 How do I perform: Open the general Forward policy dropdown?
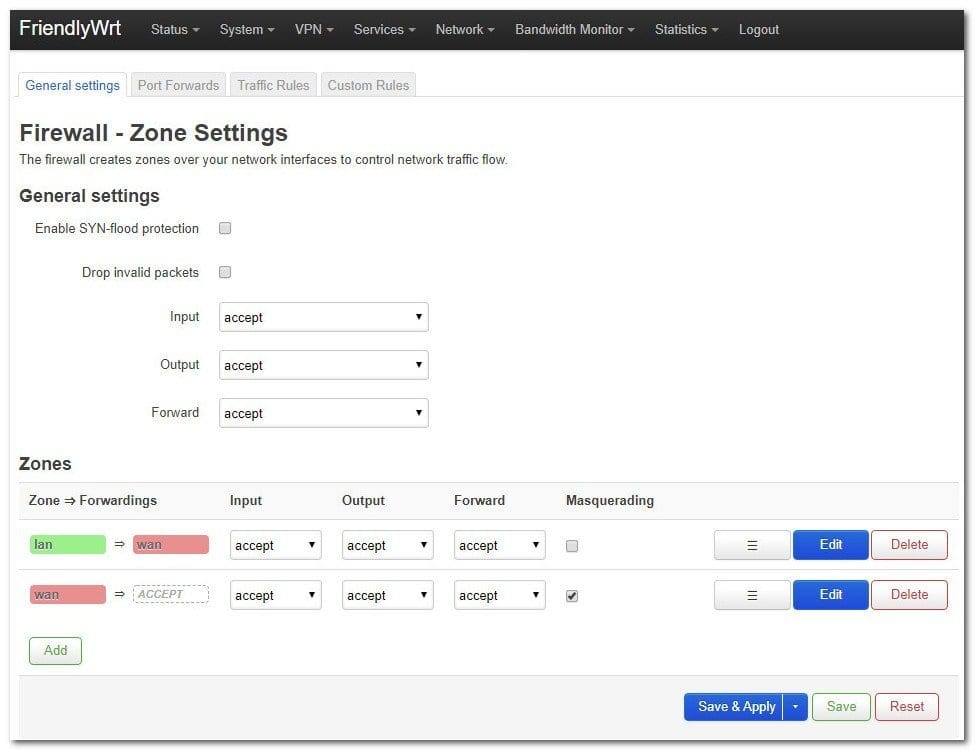323,413
